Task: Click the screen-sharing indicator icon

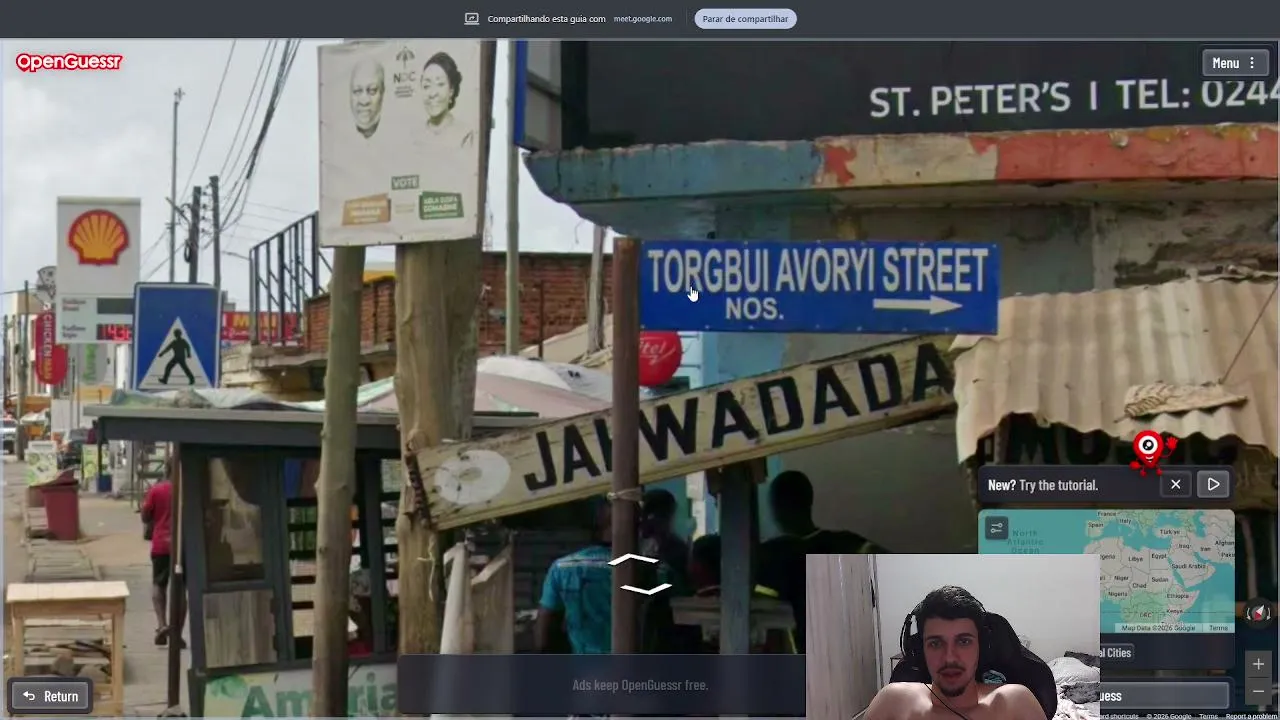Action: [472, 19]
